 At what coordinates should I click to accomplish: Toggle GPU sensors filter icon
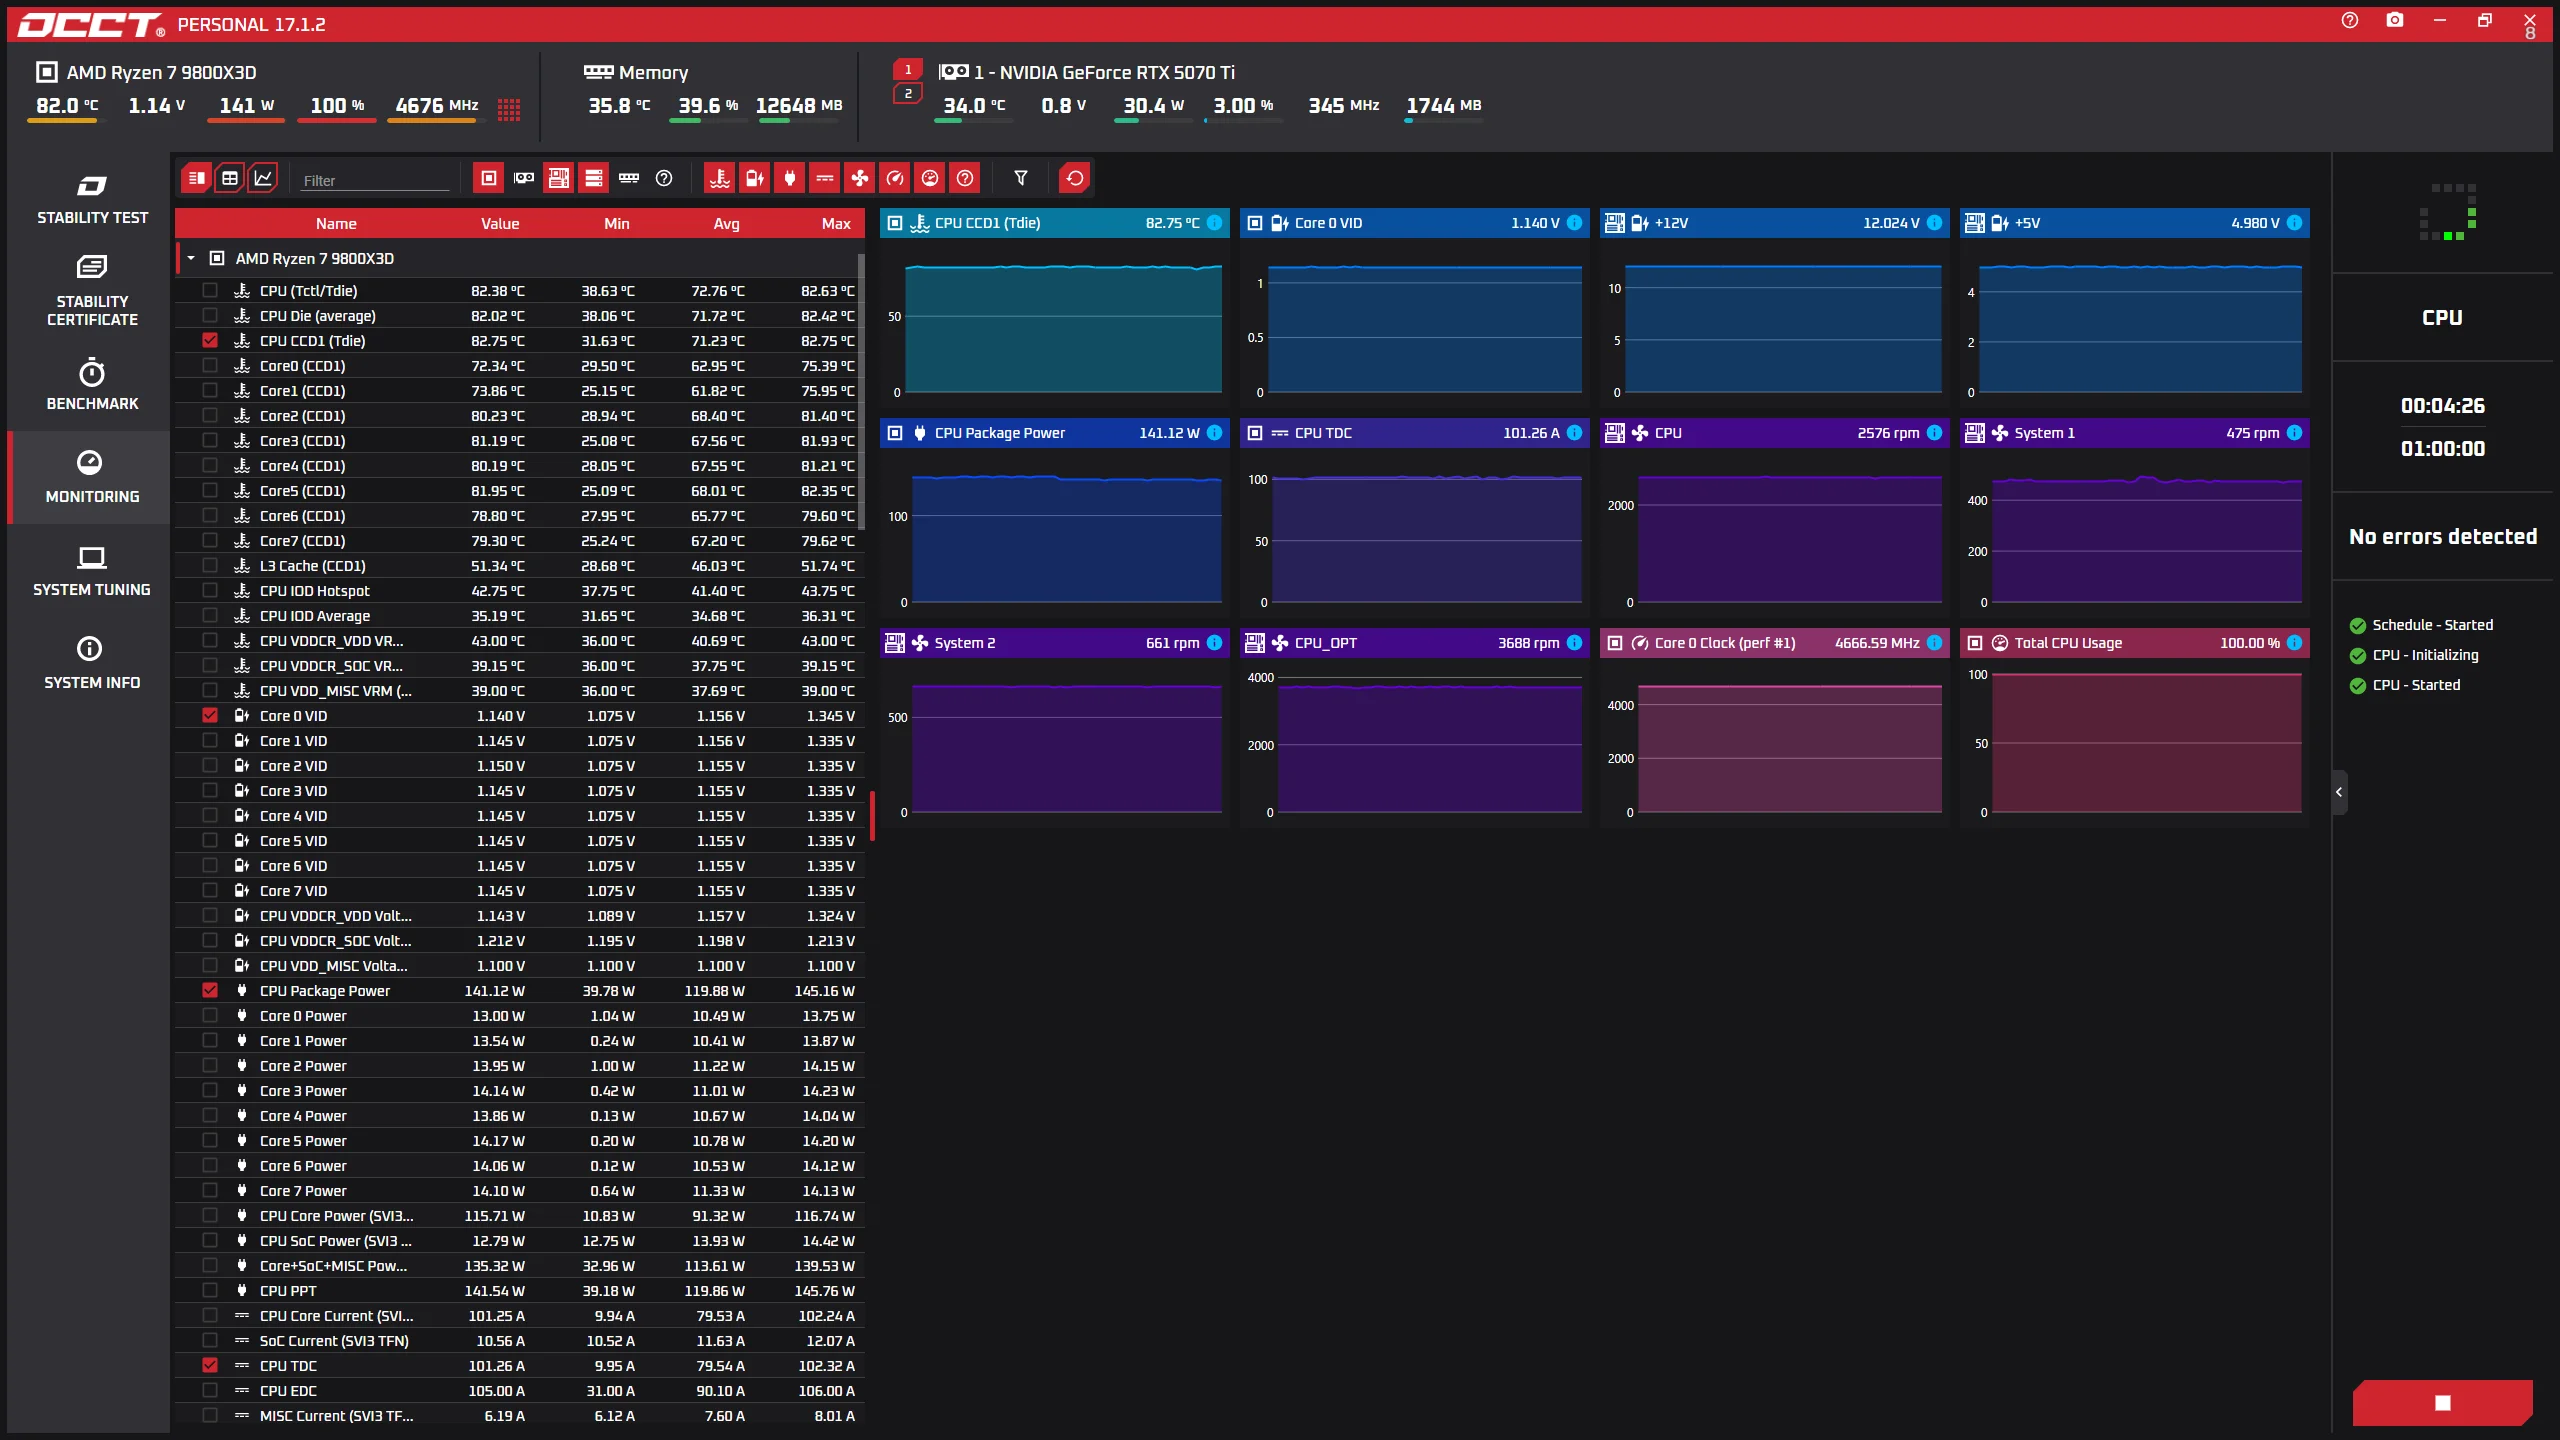tap(524, 178)
